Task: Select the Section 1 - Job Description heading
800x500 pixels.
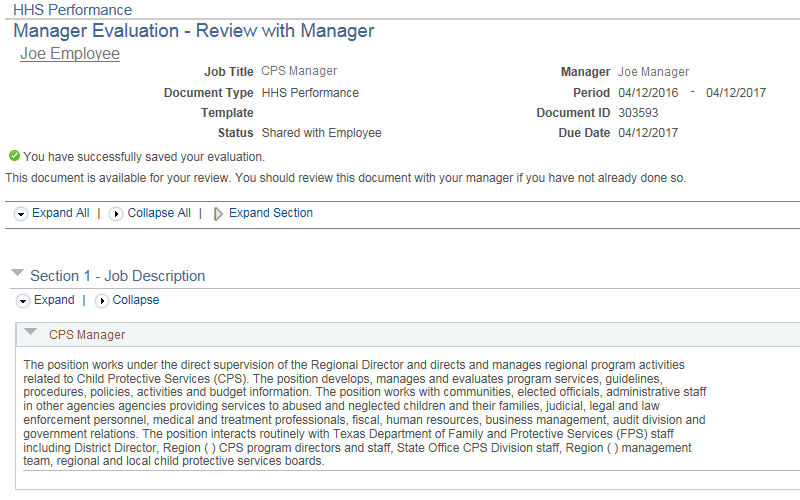Action: click(117, 276)
